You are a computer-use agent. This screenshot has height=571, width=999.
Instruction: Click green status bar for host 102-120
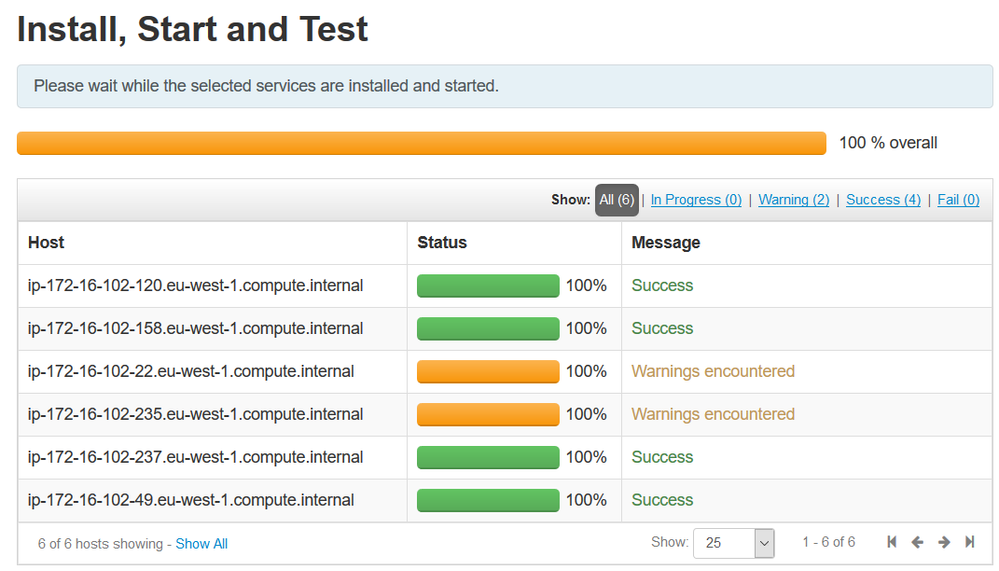click(x=488, y=285)
